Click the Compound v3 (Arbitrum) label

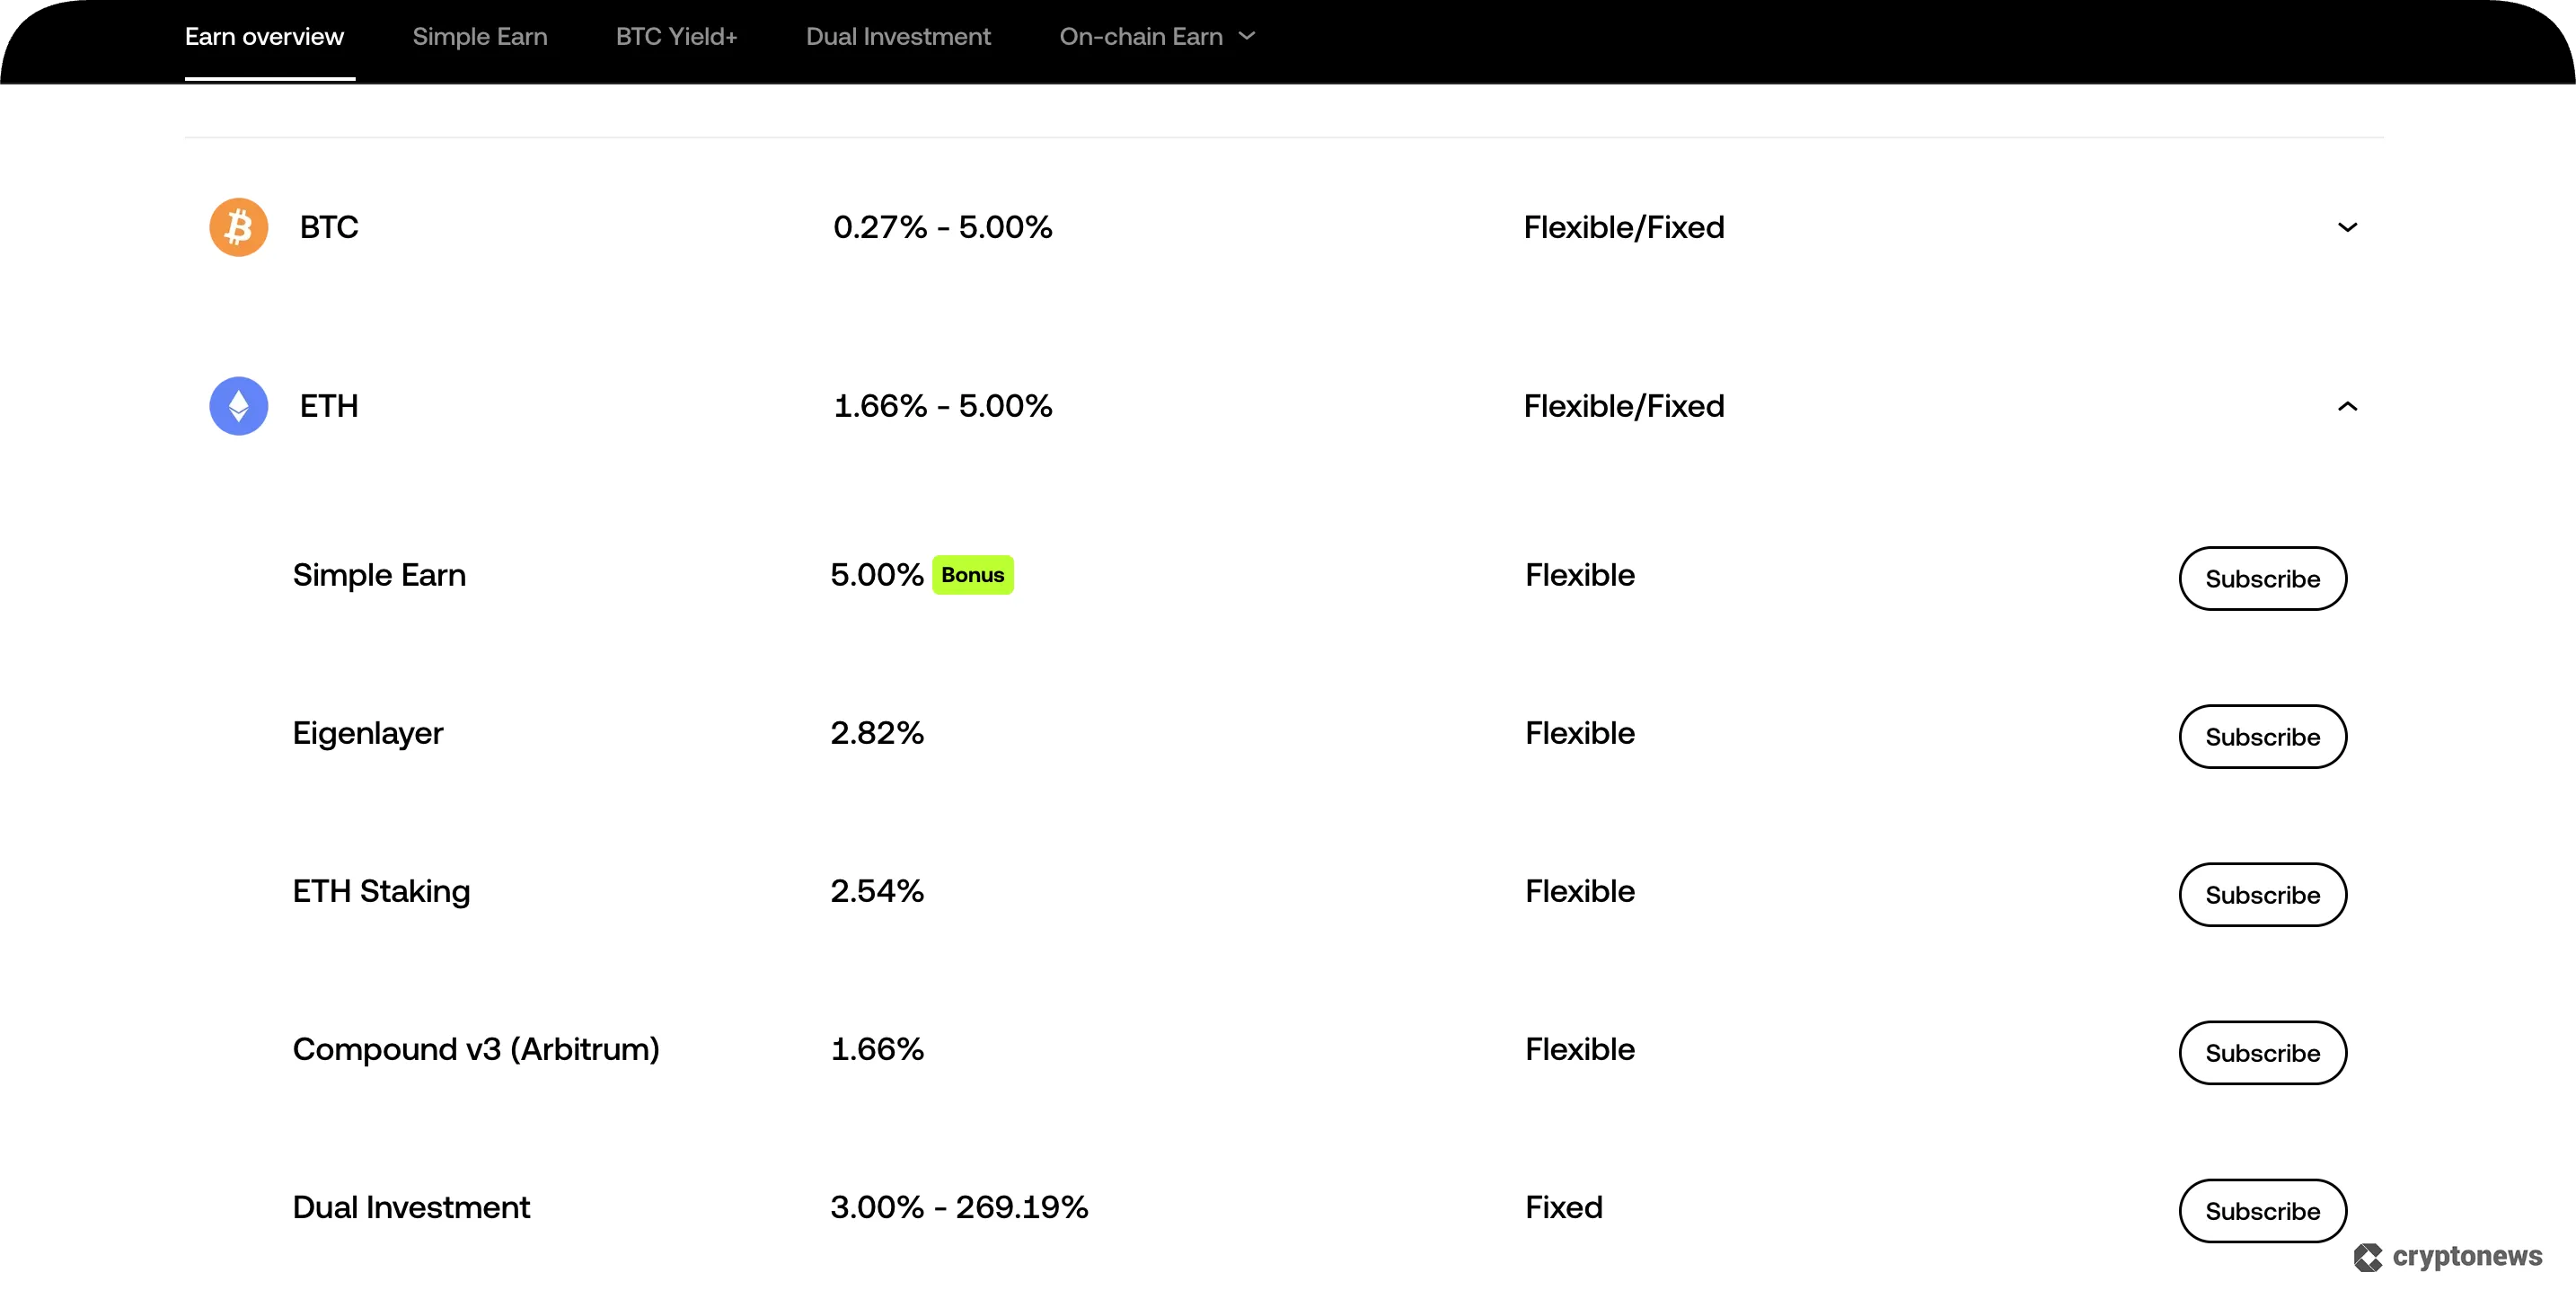coord(476,1049)
